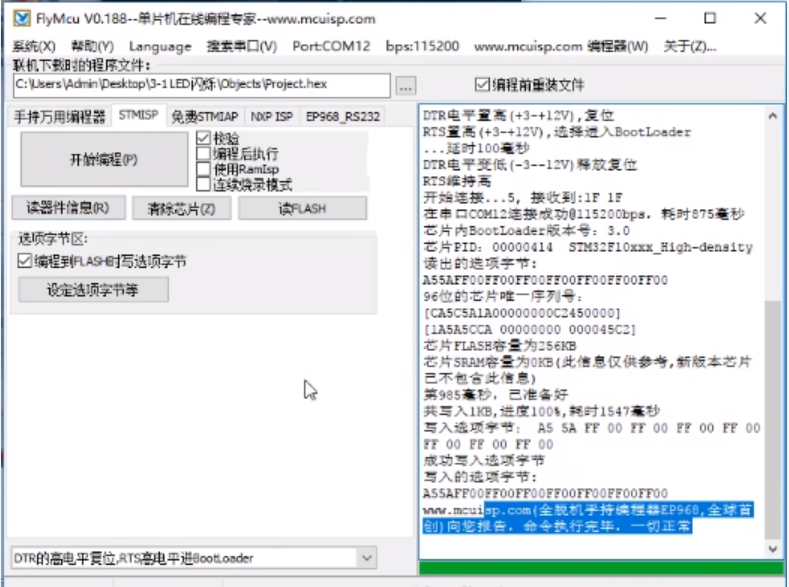Open the Language menu
Viewport: 789px width, 587px height.
coord(160,46)
